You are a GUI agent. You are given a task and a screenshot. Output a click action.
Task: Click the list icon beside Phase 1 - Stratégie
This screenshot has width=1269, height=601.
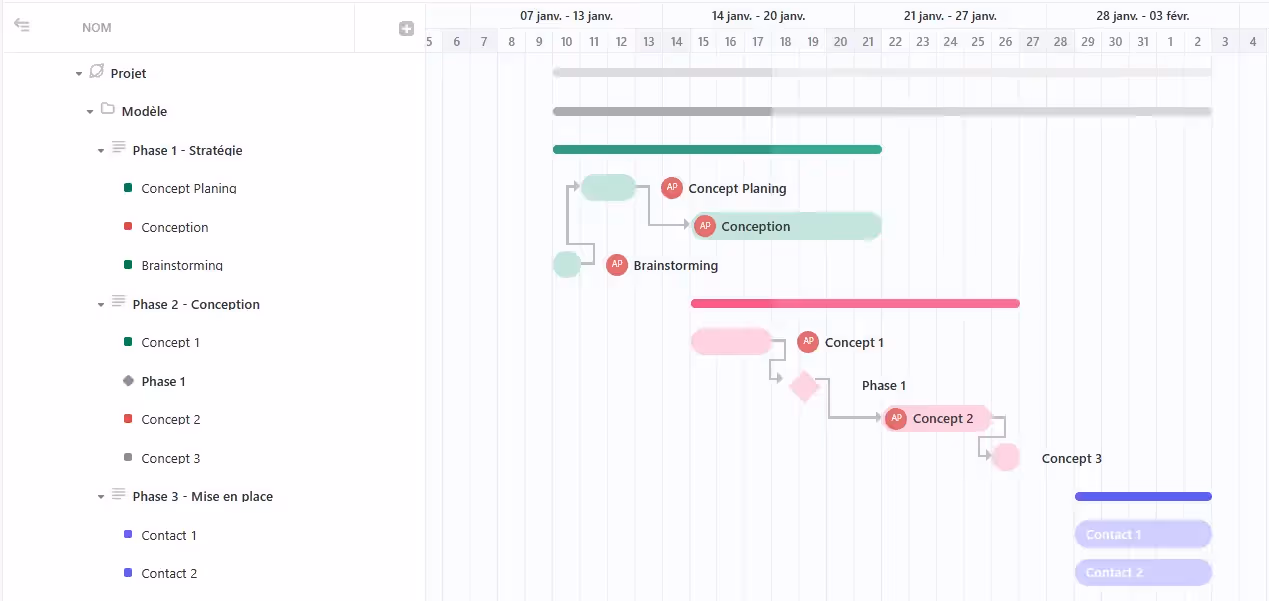pos(119,149)
